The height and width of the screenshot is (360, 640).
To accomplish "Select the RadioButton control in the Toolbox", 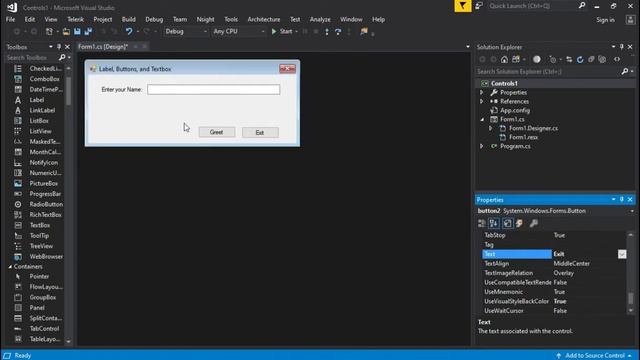I will pos(46,204).
